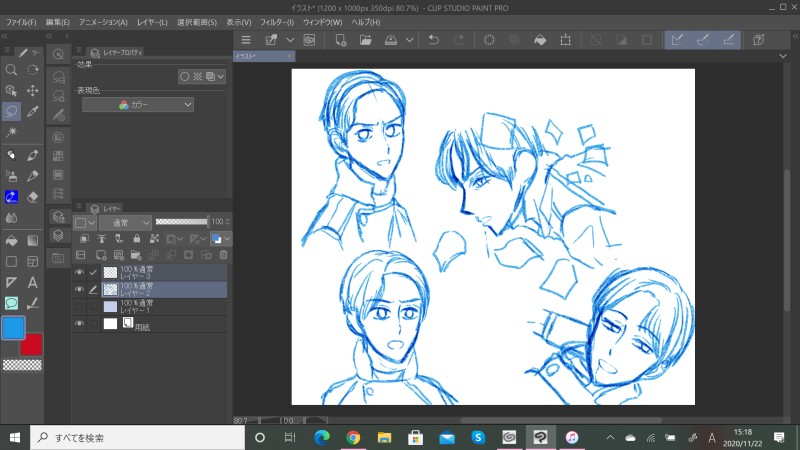Open File Explorer from taskbar

click(x=384, y=438)
